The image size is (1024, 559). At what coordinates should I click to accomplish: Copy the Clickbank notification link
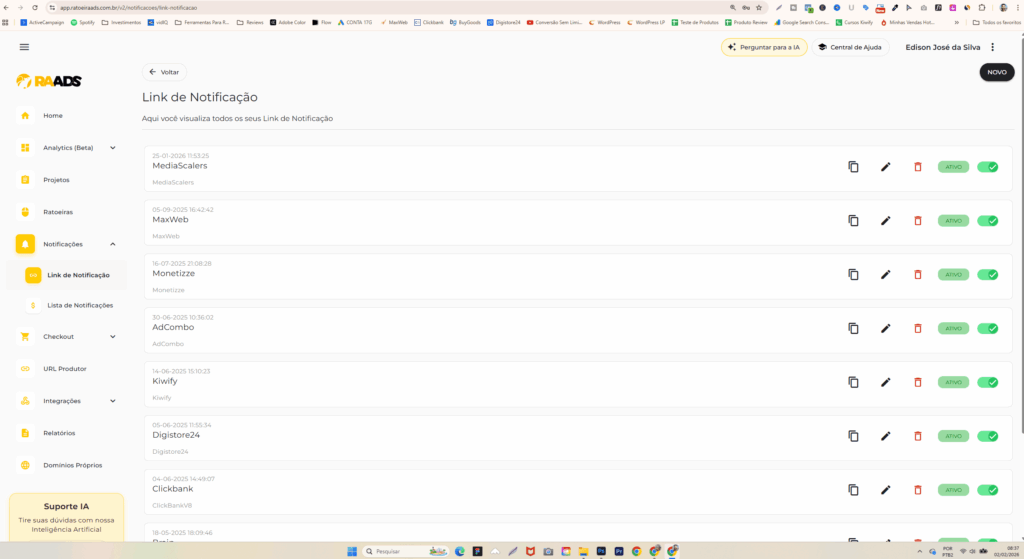tap(853, 490)
